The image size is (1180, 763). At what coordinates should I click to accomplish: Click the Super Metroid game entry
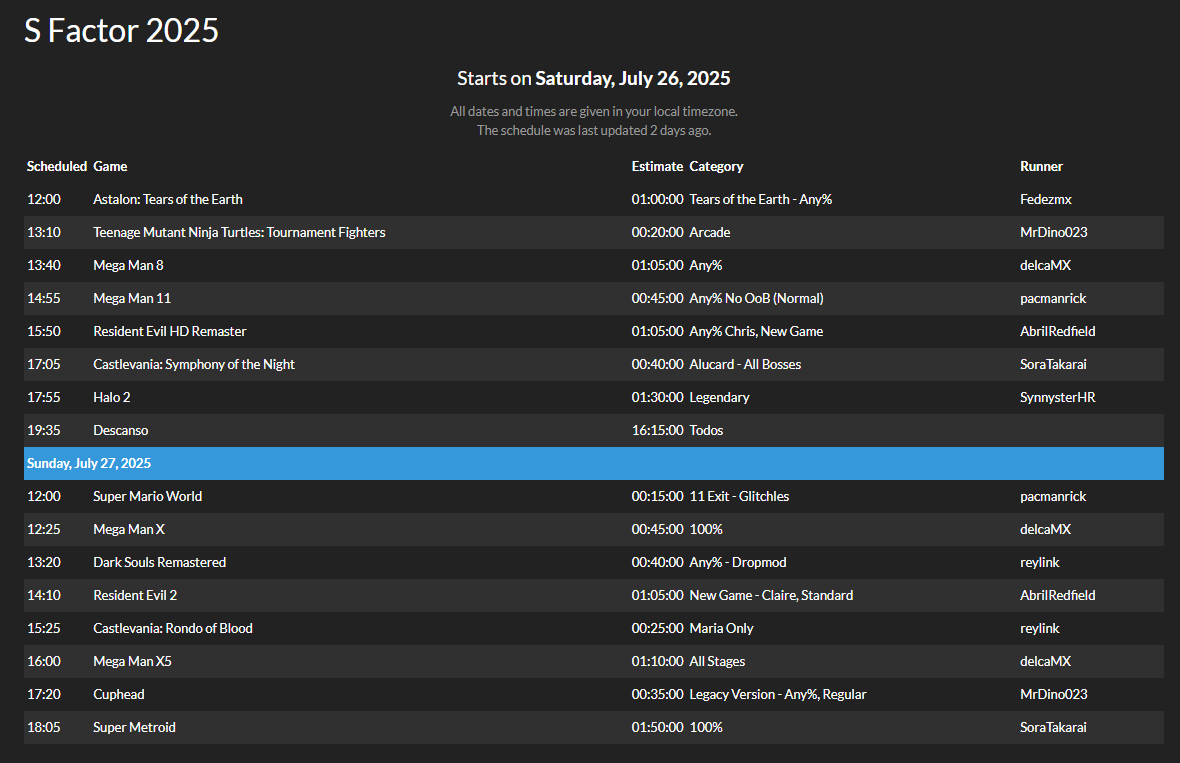(134, 728)
